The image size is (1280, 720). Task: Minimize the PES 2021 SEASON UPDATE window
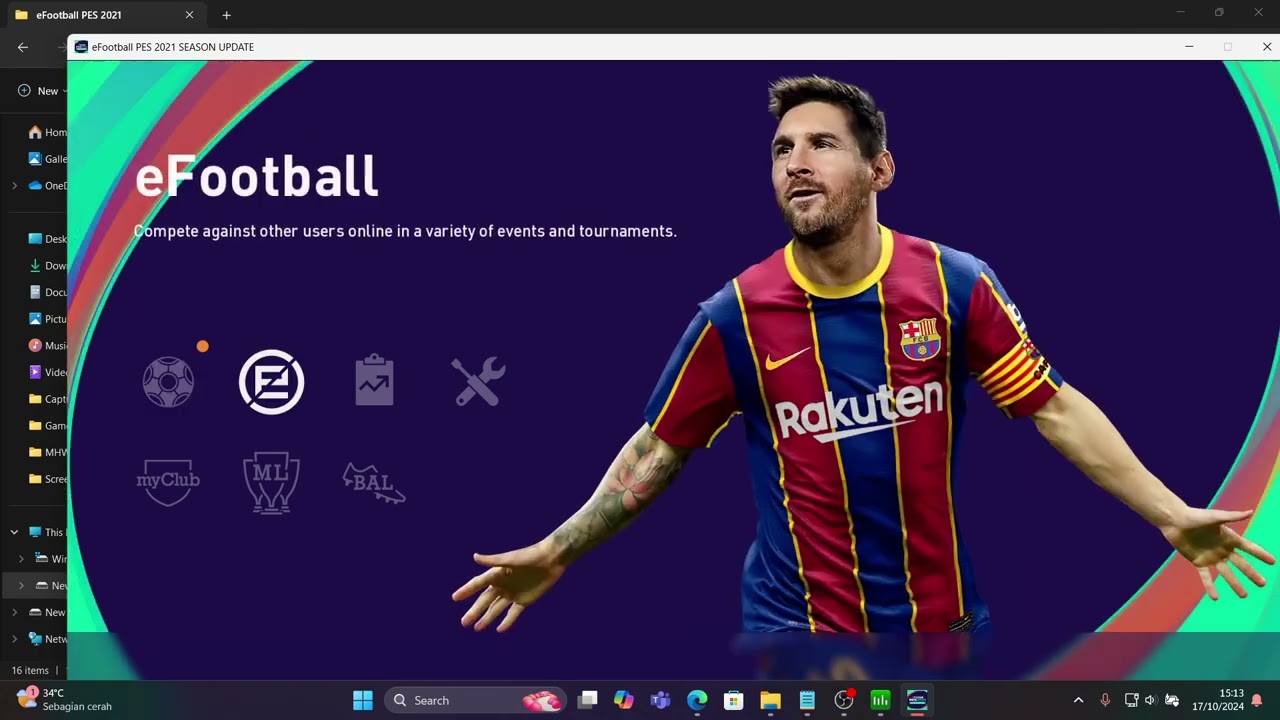pyautogui.click(x=1189, y=47)
